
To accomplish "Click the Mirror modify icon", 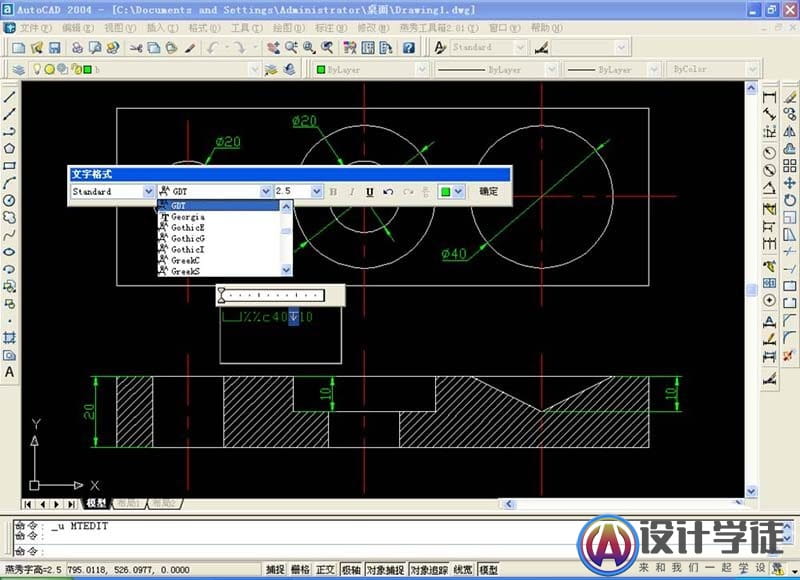I will [790, 131].
